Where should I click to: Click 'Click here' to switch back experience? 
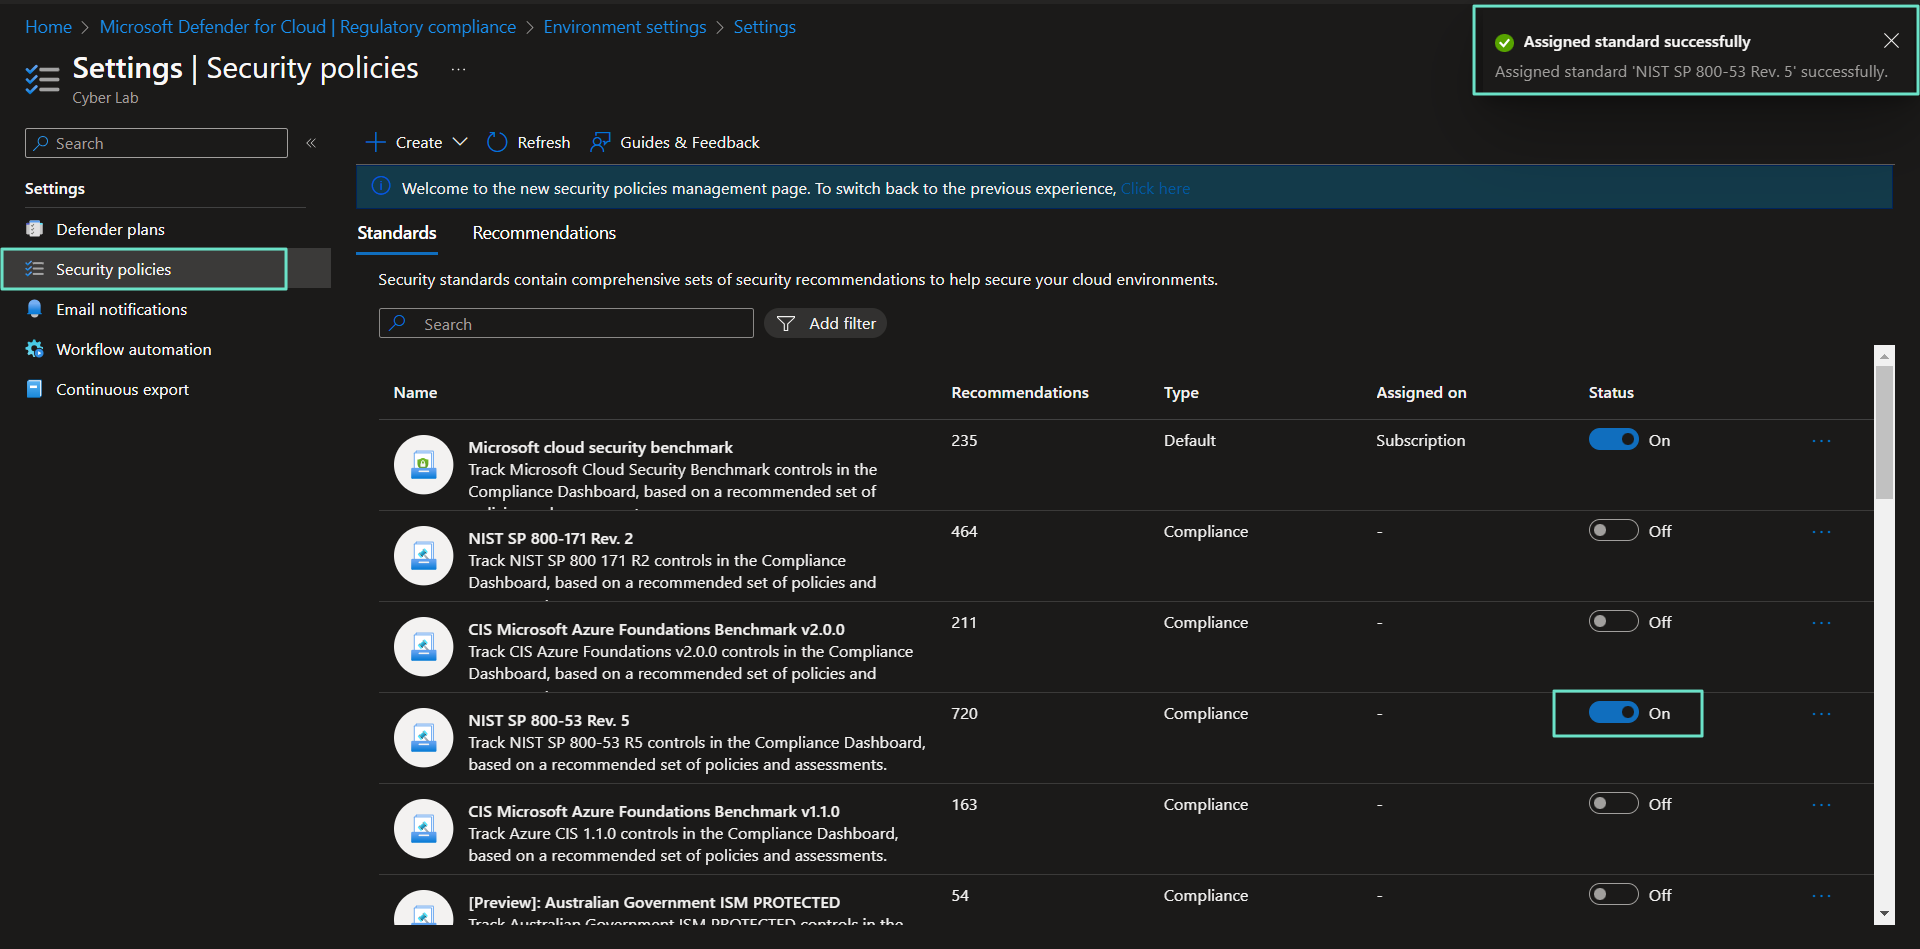coord(1155,188)
